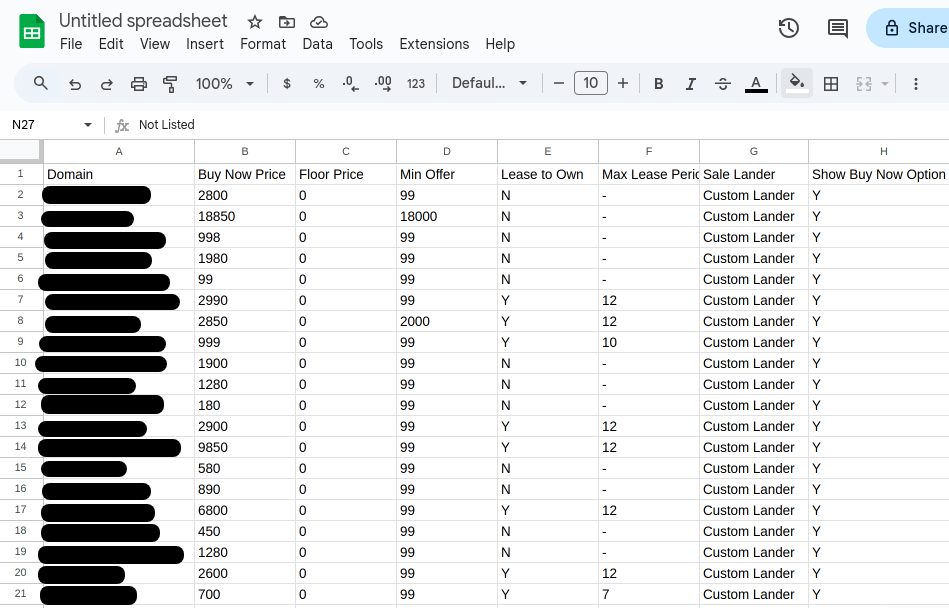Increase decimal places for selection
949x608 pixels.
pyautogui.click(x=382, y=84)
